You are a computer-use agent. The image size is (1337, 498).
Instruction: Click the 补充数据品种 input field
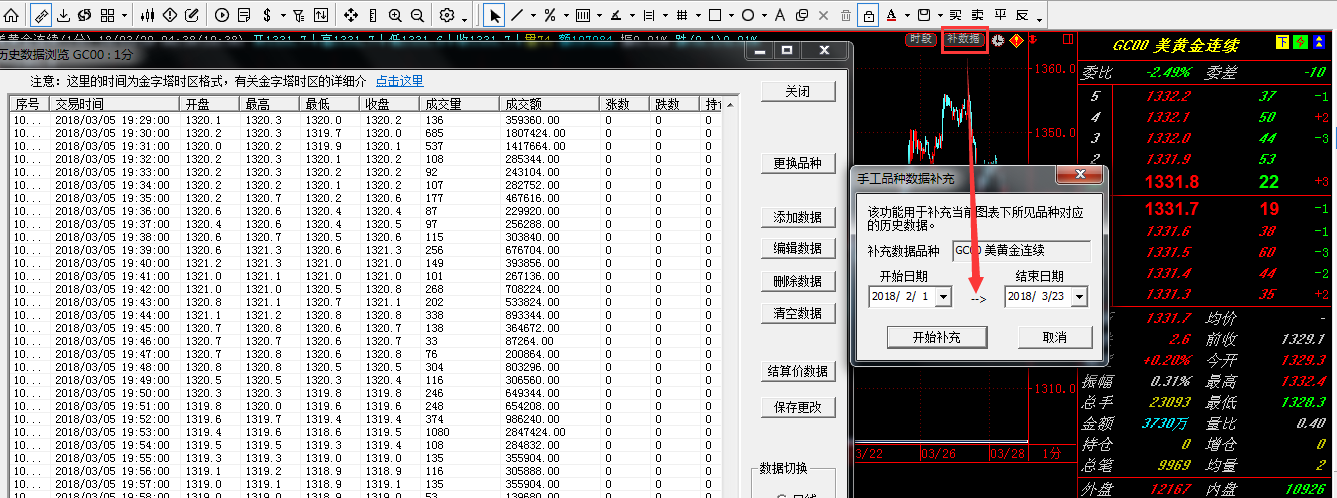pos(1020,250)
